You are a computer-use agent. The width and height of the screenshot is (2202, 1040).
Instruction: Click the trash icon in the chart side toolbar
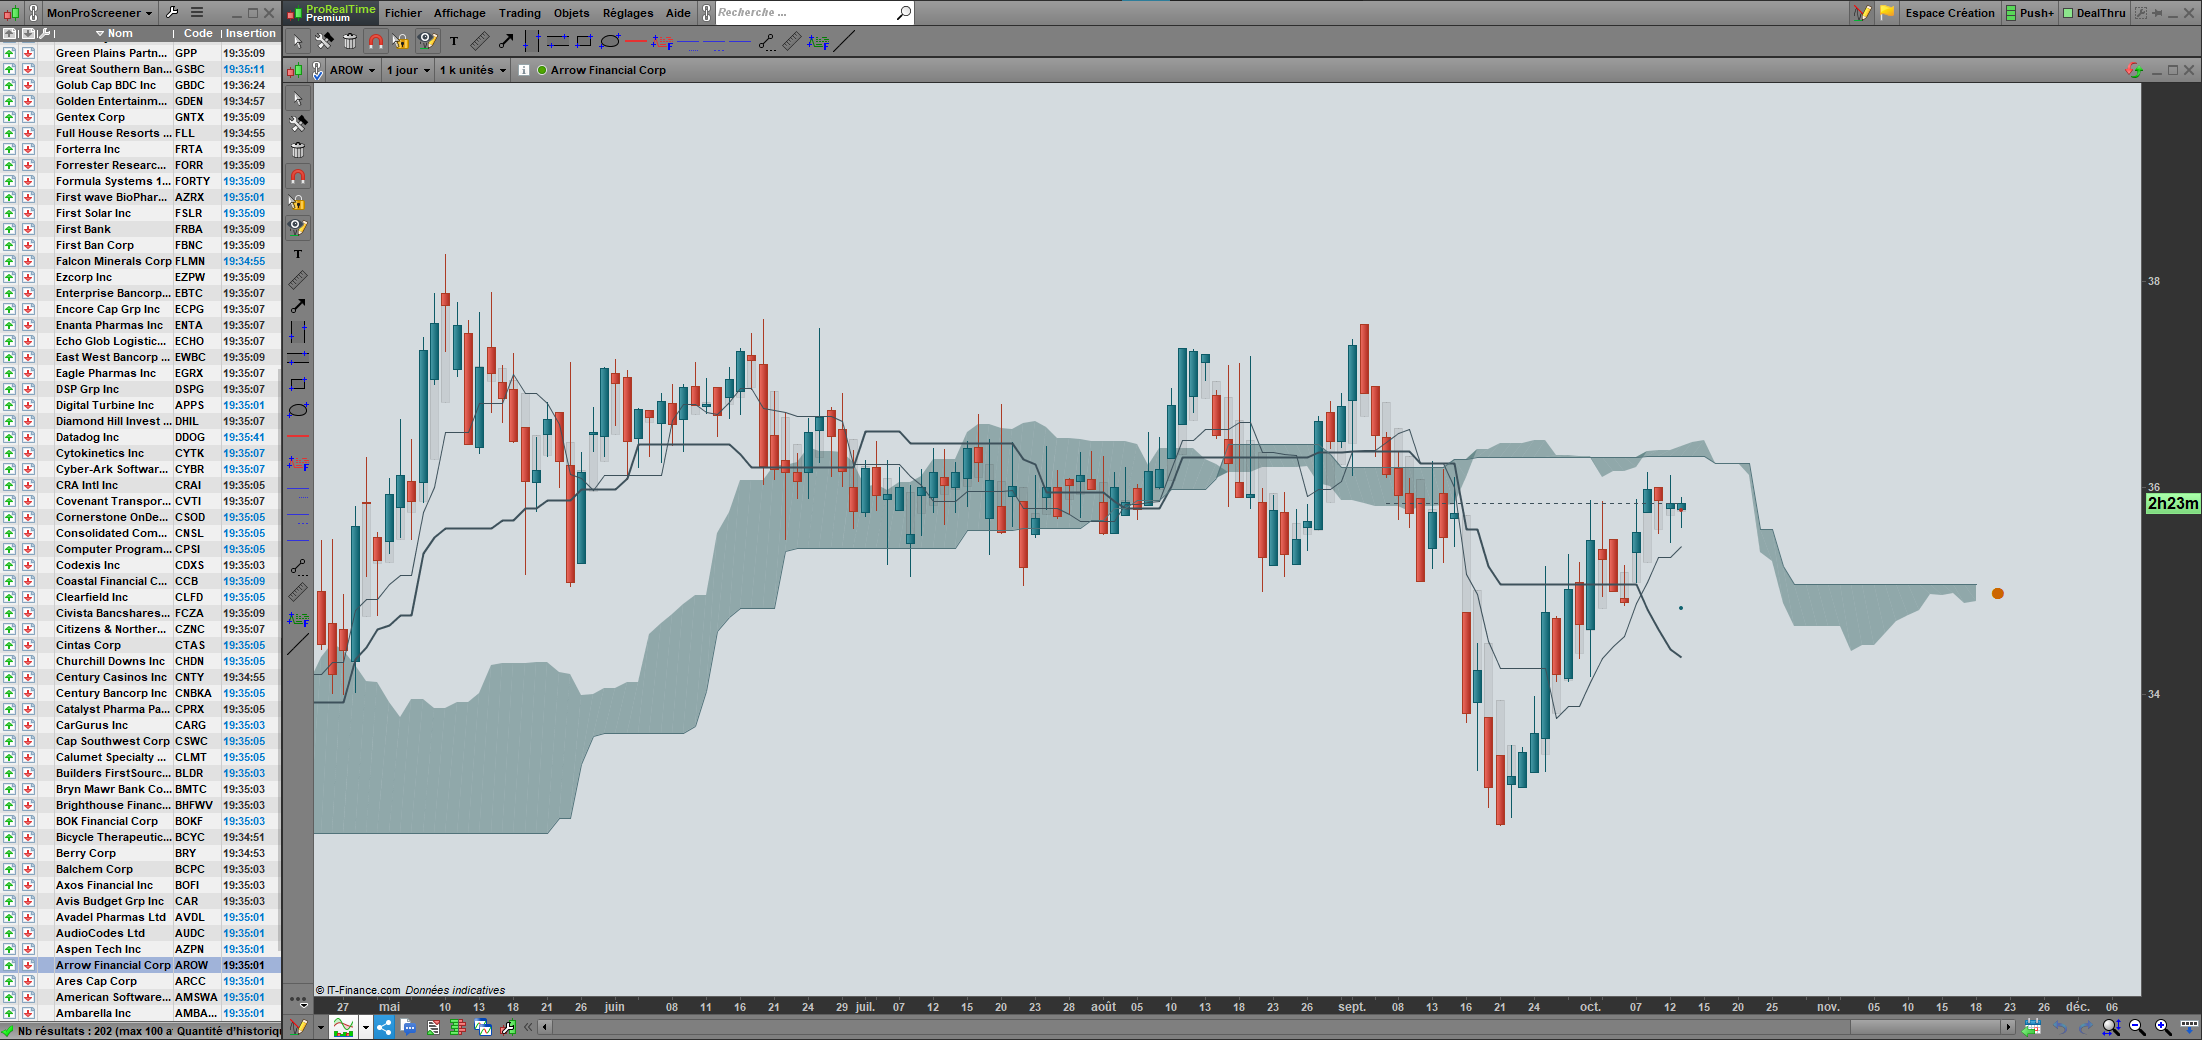[298, 150]
